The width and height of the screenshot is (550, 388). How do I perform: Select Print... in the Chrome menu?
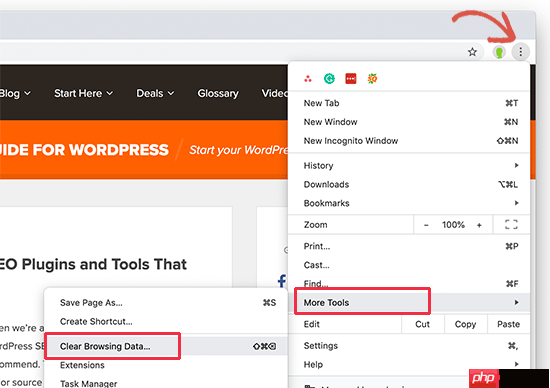pos(409,246)
